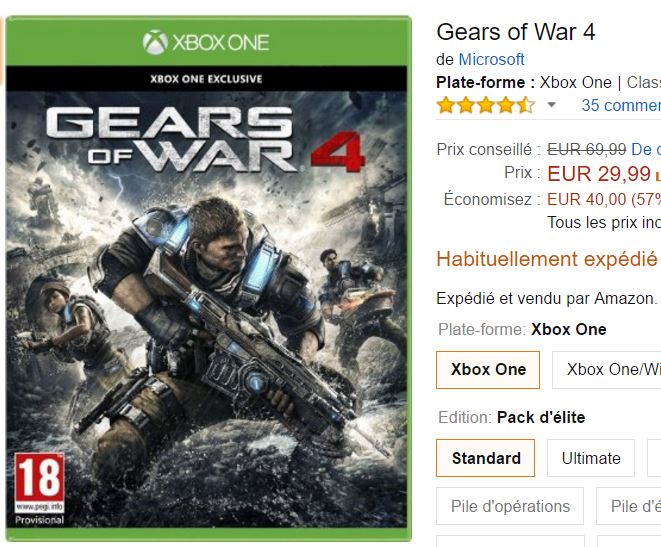Open the rating breakdown dropdown arrow
Image resolution: width=661 pixels, height=547 pixels.
point(551,105)
